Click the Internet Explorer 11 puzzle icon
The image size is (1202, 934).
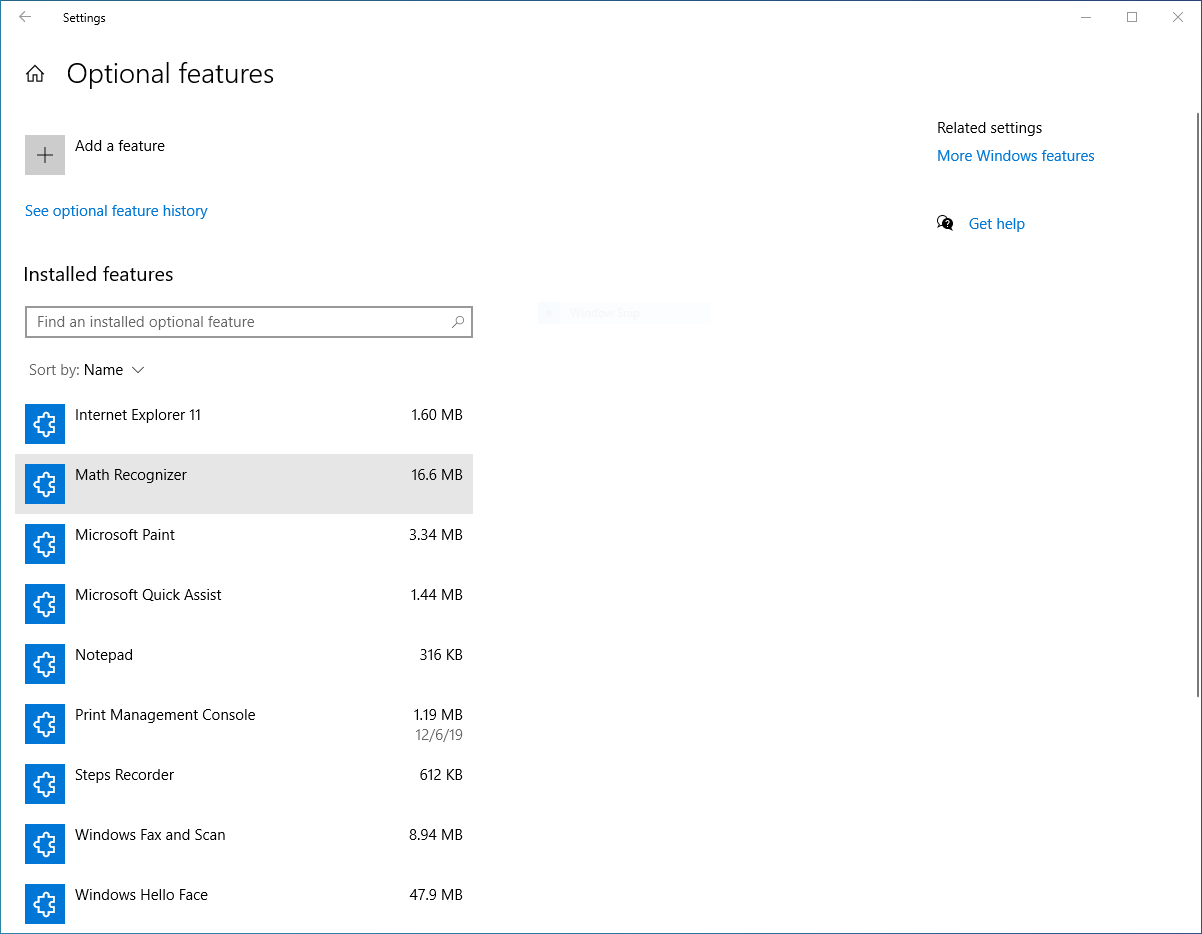point(45,425)
